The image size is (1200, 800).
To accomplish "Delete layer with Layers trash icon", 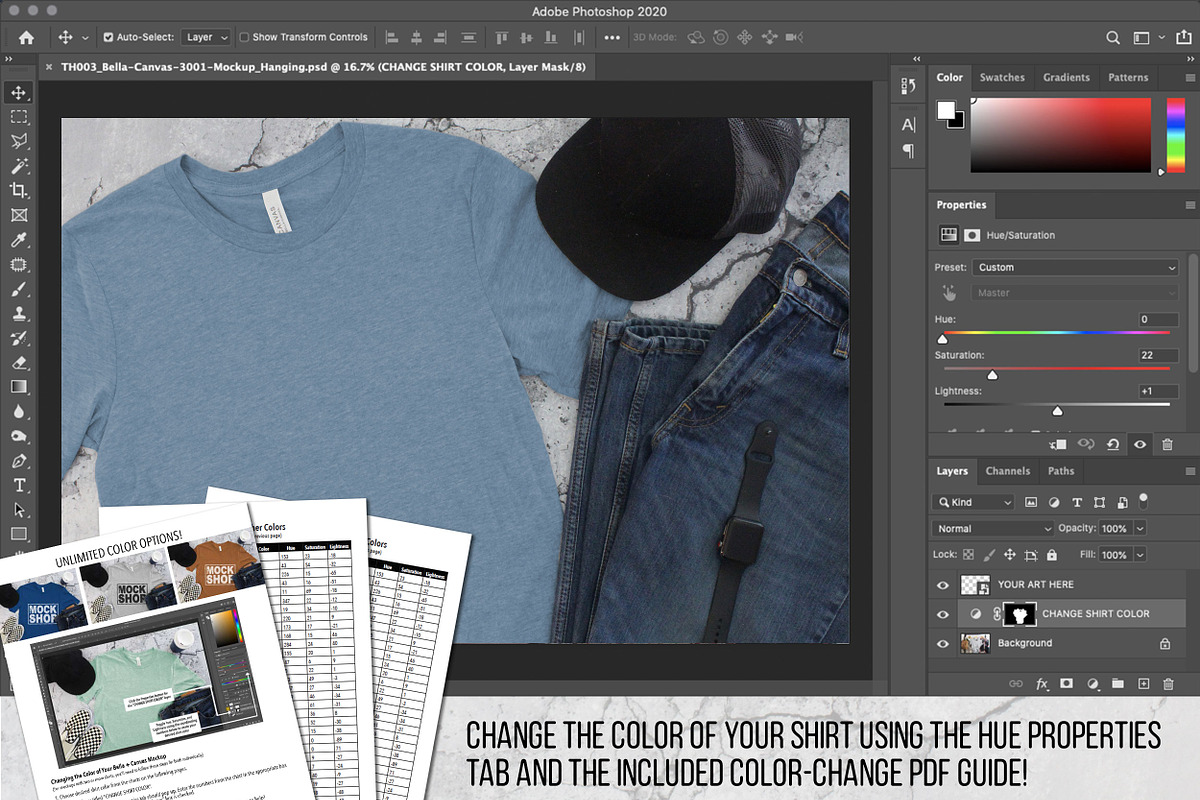I will (x=1168, y=684).
